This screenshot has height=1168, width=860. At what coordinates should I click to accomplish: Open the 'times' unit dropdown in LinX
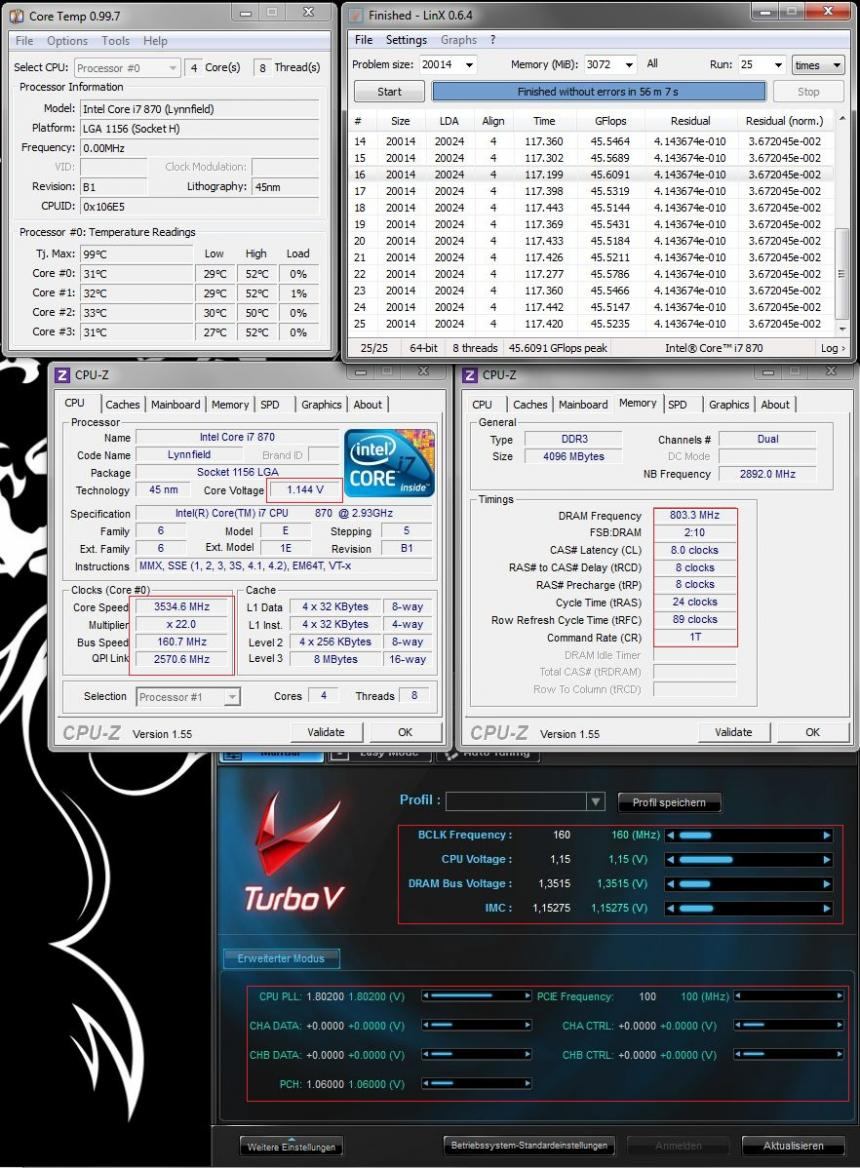pyautogui.click(x=818, y=65)
